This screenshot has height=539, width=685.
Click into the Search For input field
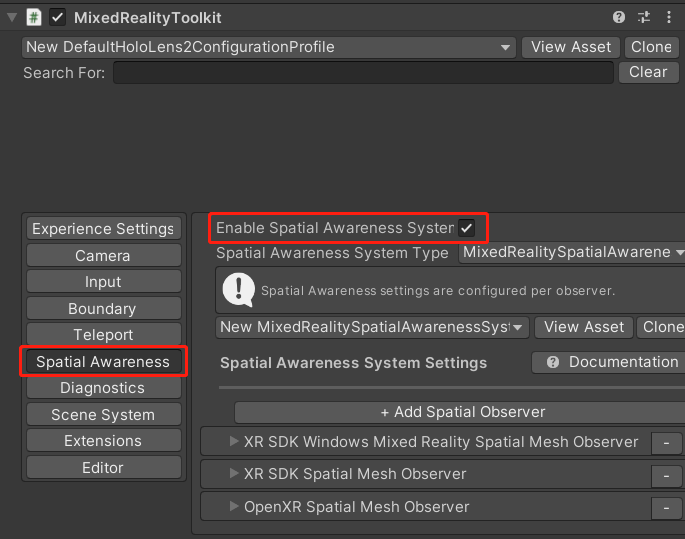pos(363,72)
